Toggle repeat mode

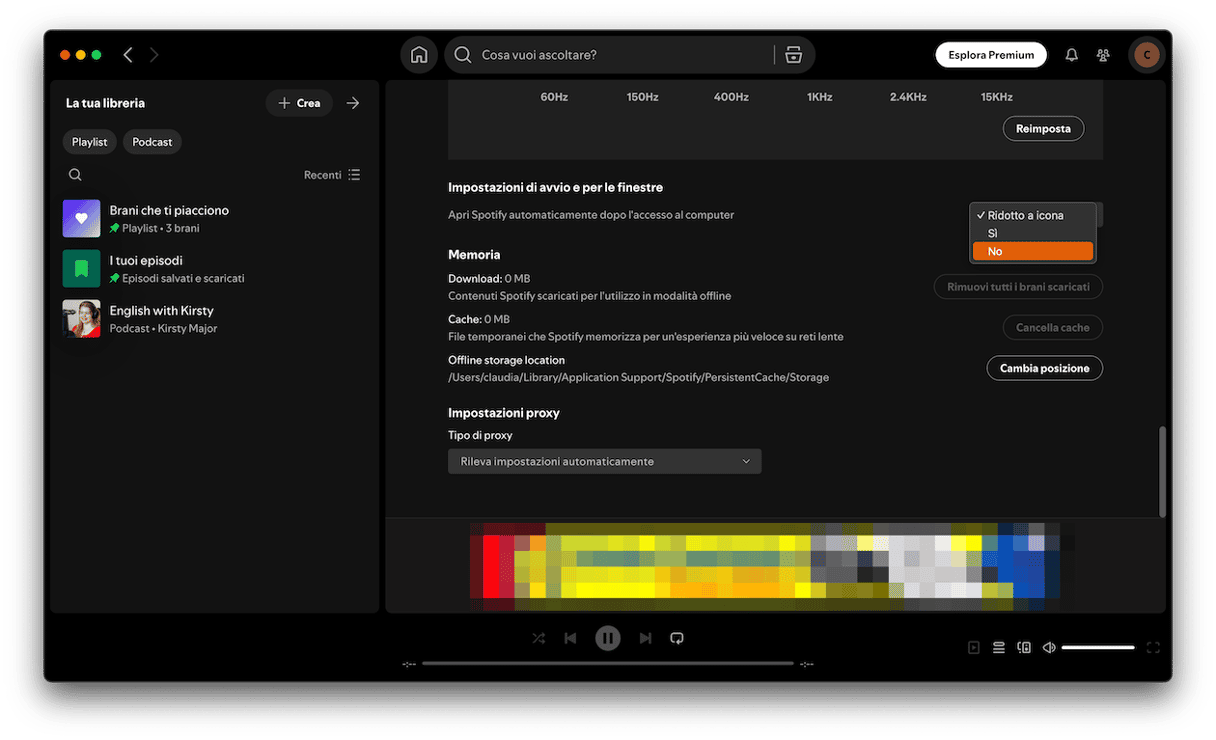click(x=677, y=638)
